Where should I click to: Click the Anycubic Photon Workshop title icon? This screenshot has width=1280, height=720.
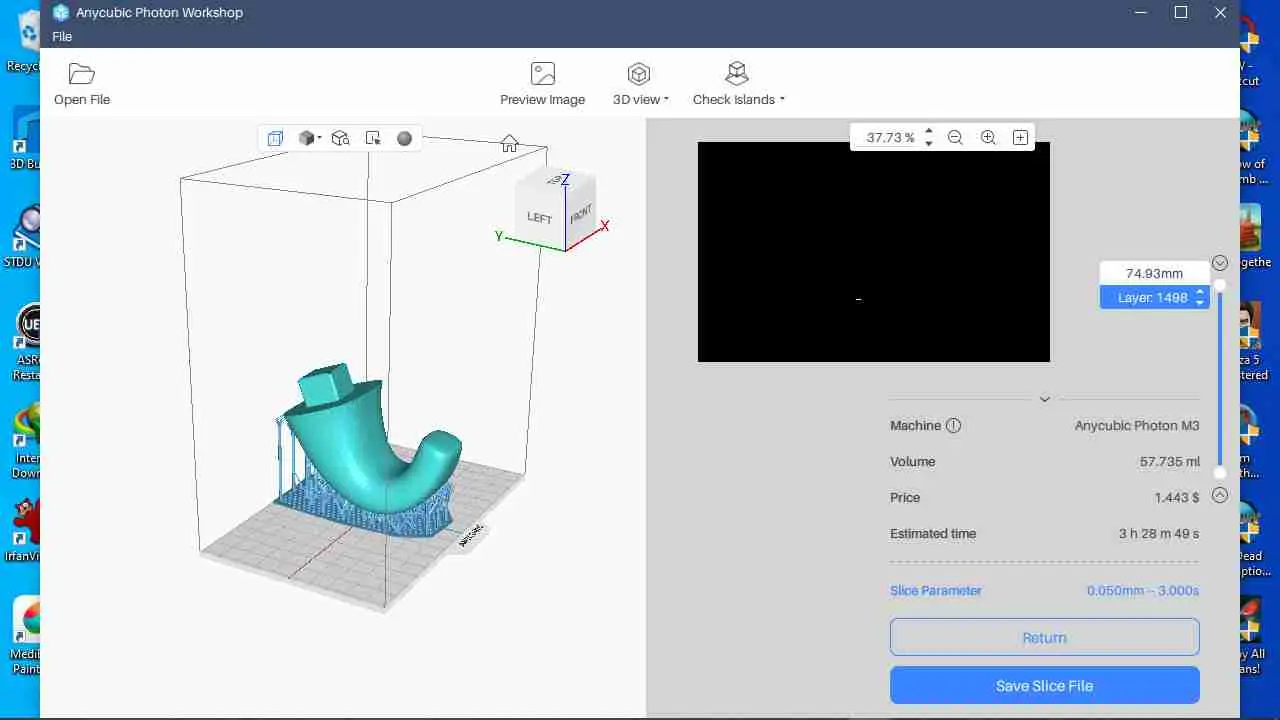(x=61, y=13)
